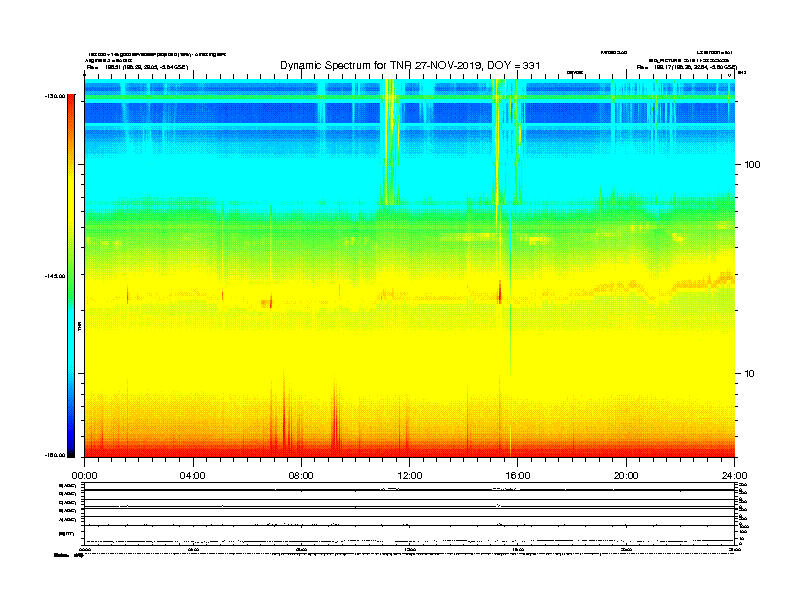This screenshot has height=612, width=792.
Task: Click the -145.00 colorbar label
Action: pyautogui.click(x=55, y=276)
